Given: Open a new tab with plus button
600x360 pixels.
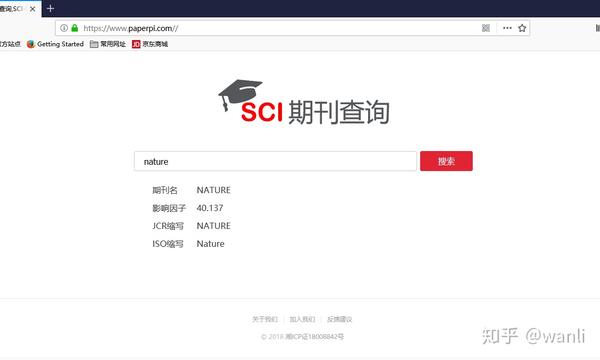Looking at the screenshot, I should [50, 8].
